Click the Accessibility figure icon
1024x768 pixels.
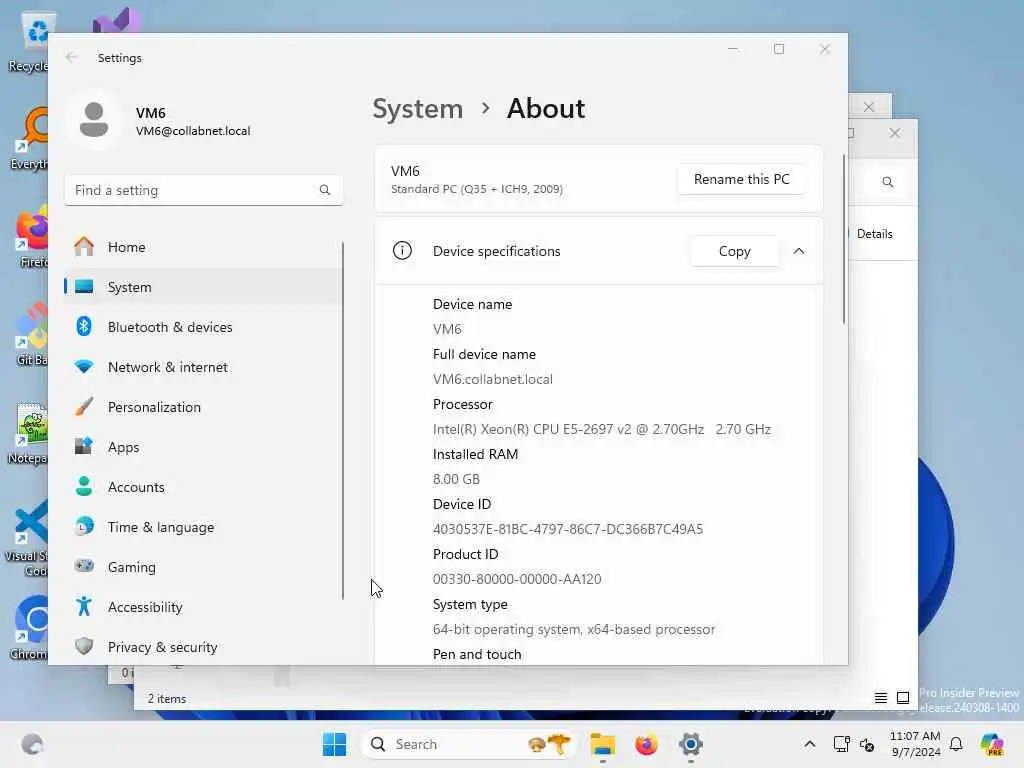(x=84, y=606)
